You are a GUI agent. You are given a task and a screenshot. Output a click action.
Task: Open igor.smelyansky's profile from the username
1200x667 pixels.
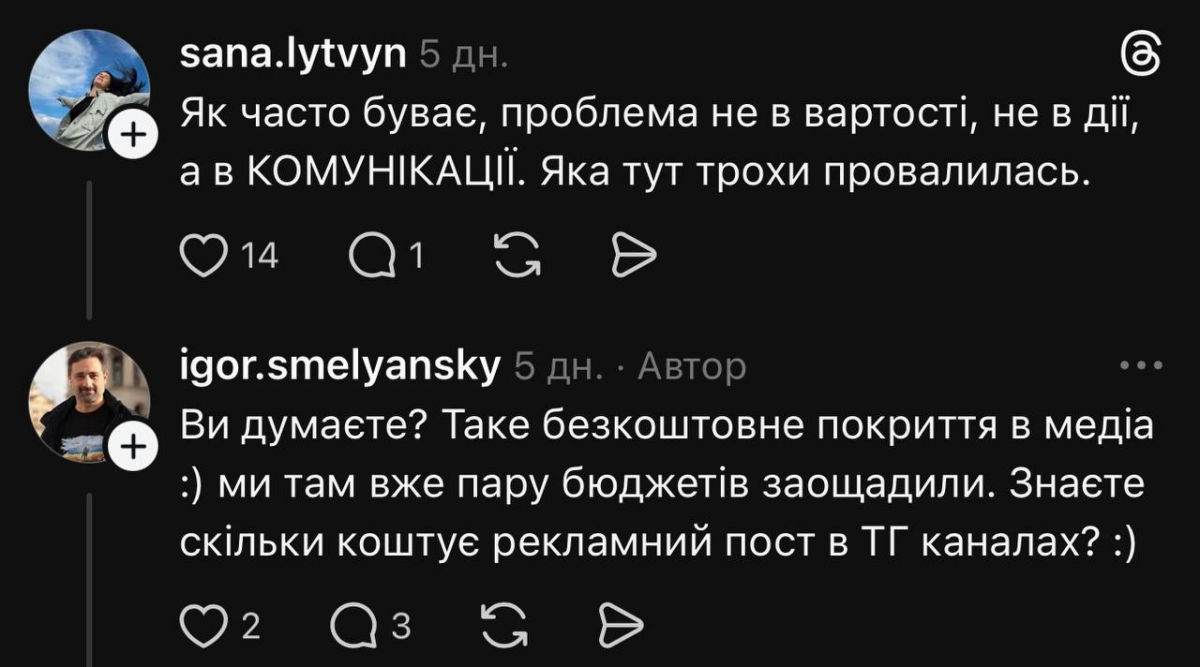click(x=340, y=367)
